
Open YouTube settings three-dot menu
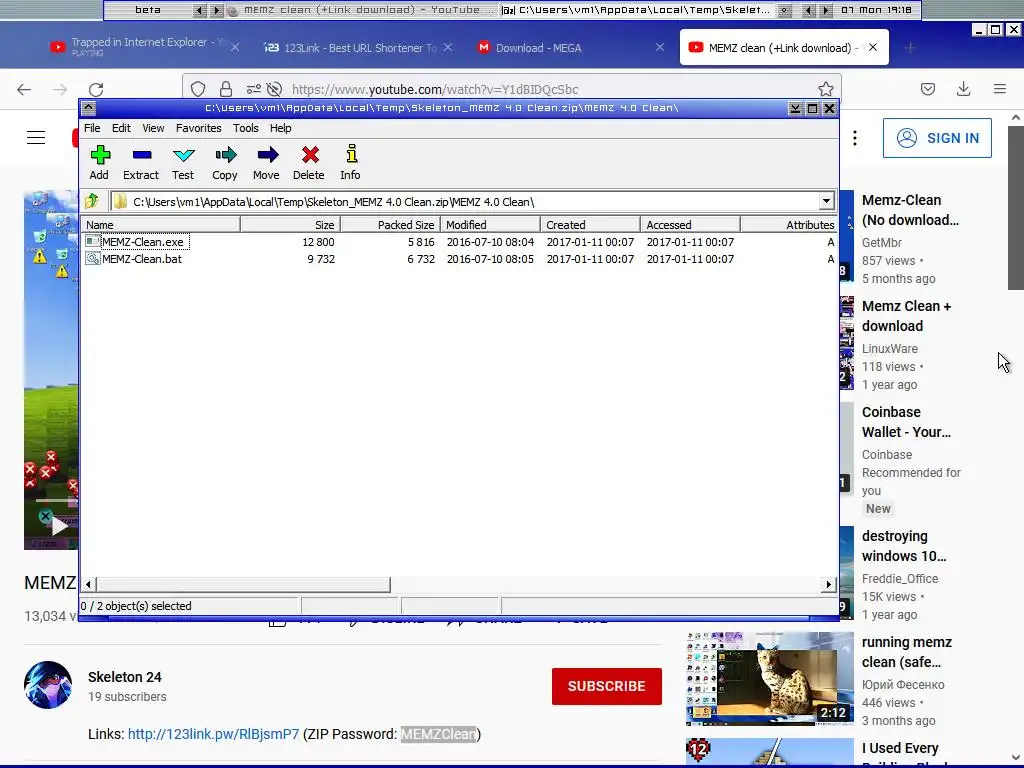(854, 138)
